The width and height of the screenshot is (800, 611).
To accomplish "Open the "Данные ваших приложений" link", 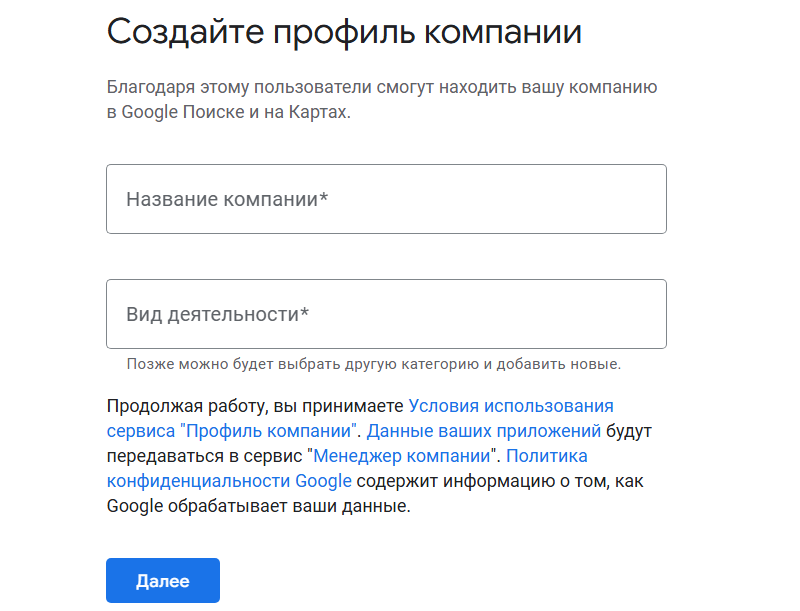I will tap(483, 431).
